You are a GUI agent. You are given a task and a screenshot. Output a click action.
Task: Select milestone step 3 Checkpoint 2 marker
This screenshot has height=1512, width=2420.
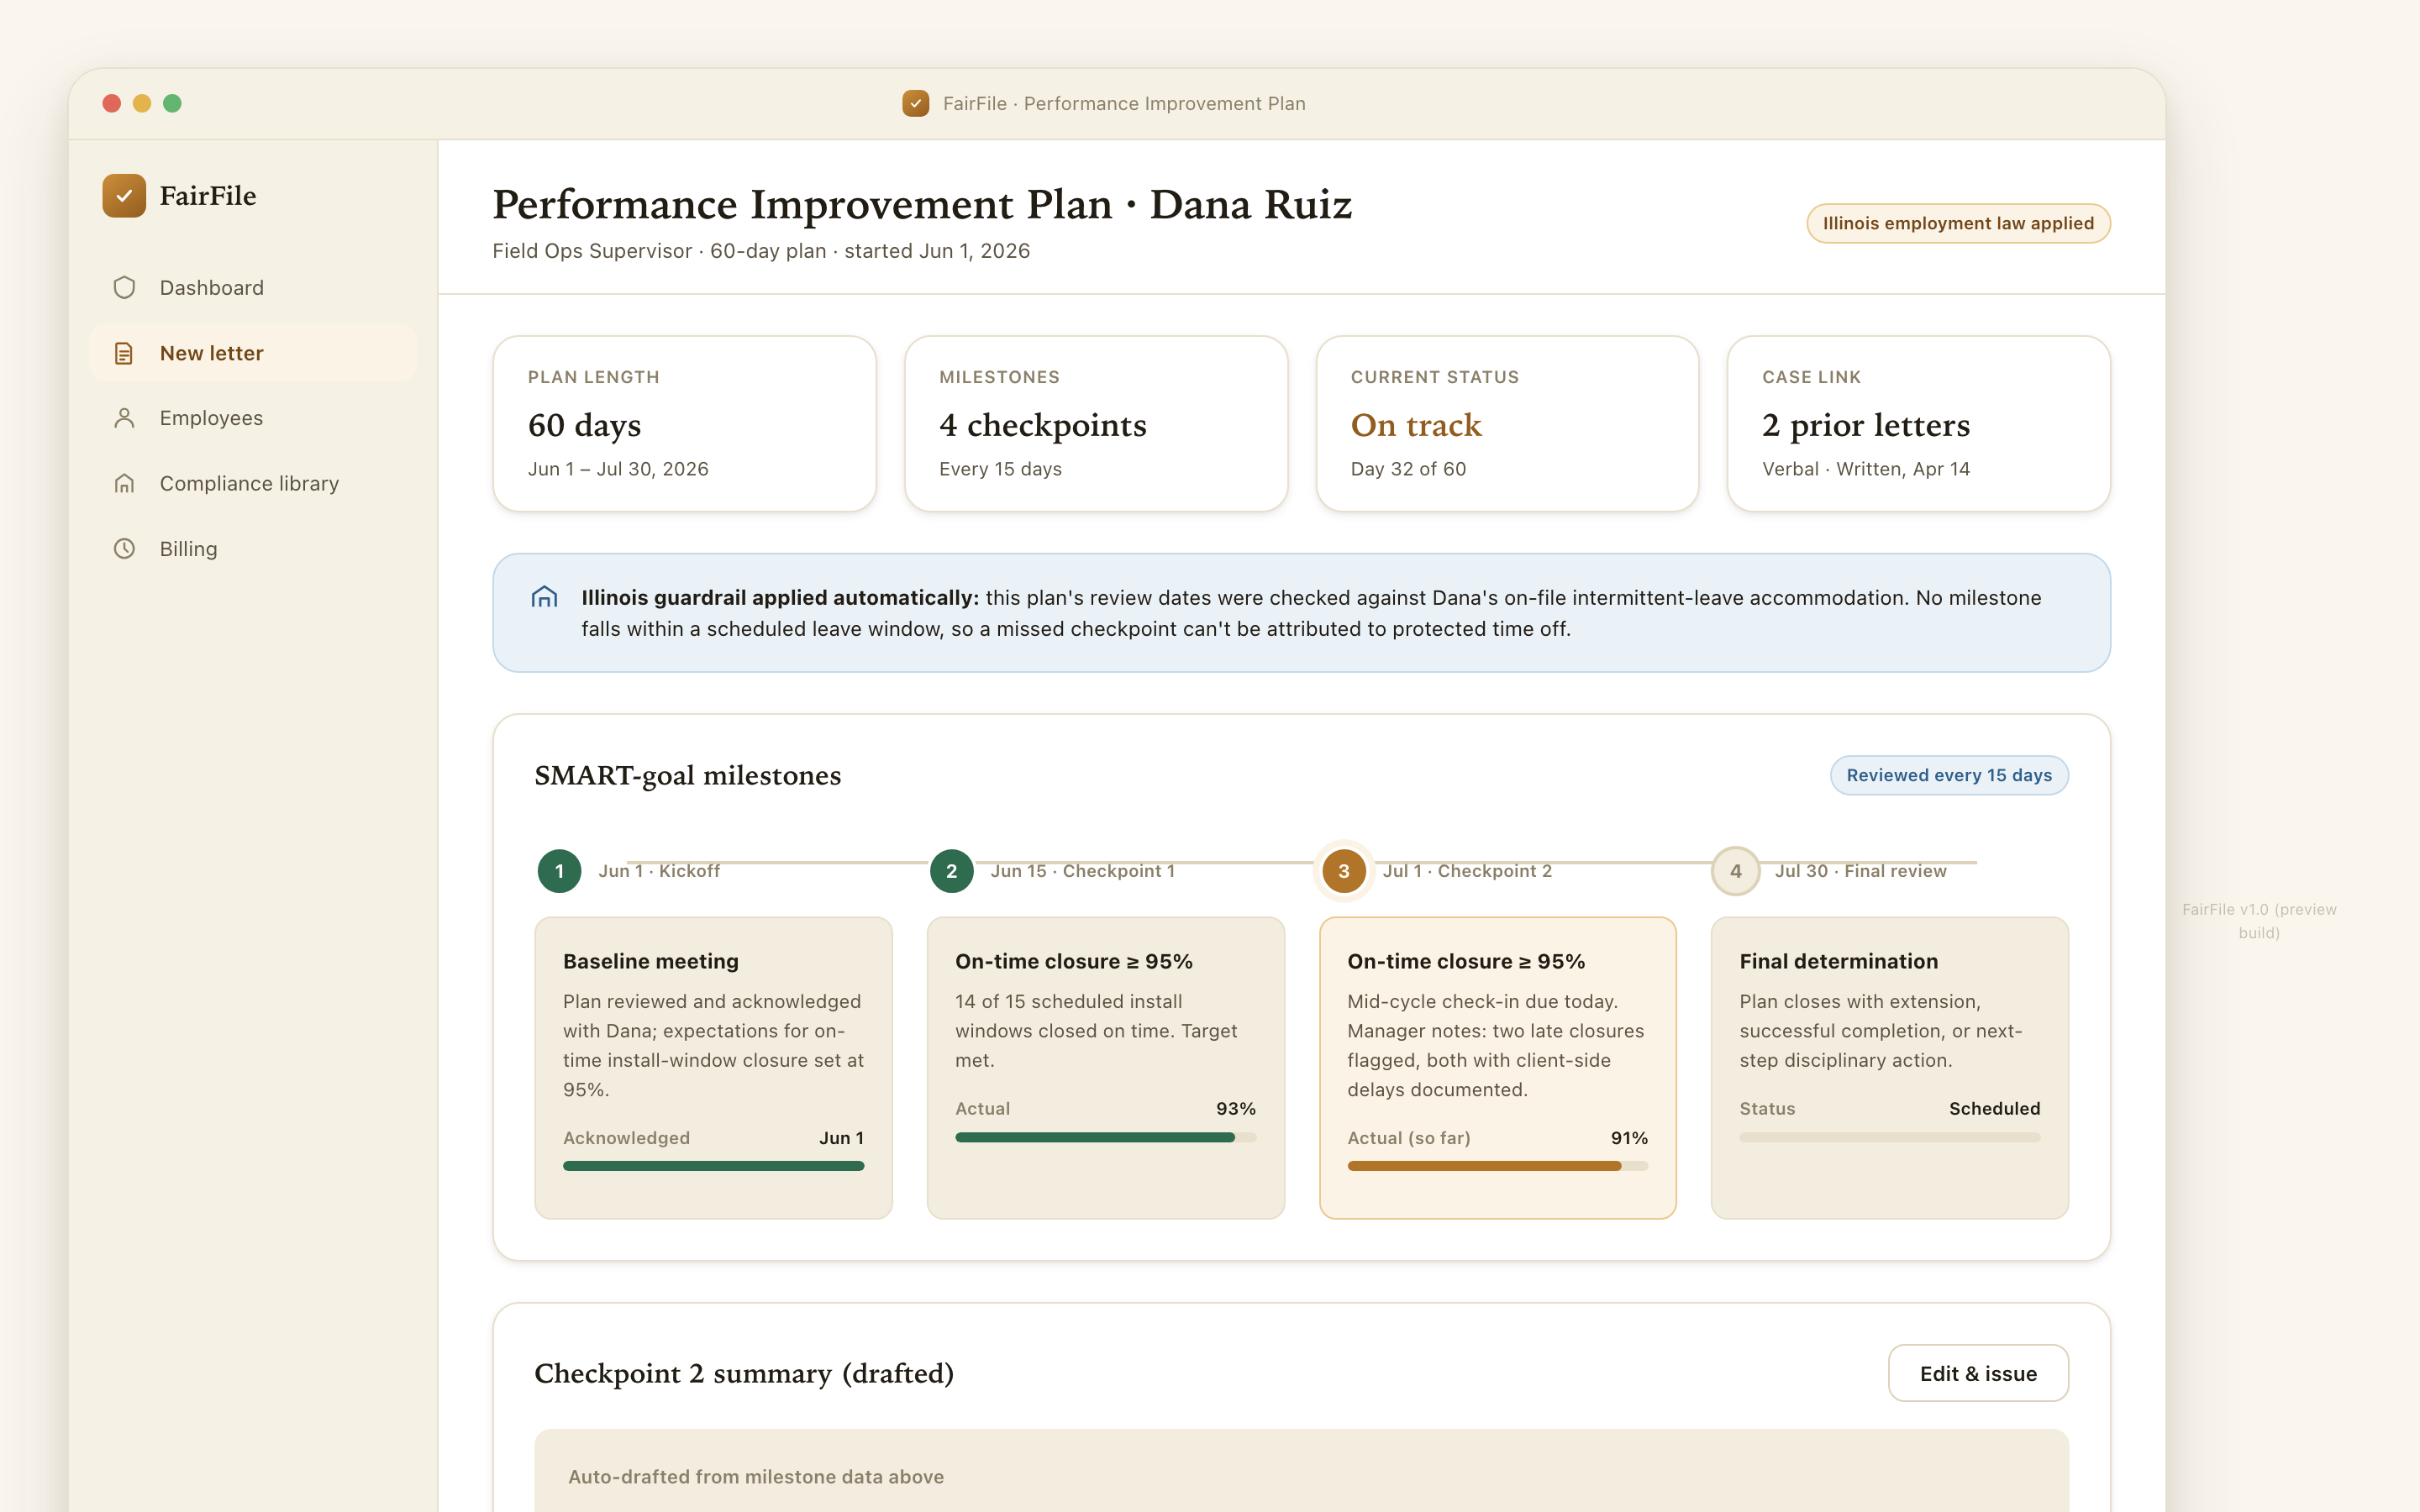[x=1344, y=871]
